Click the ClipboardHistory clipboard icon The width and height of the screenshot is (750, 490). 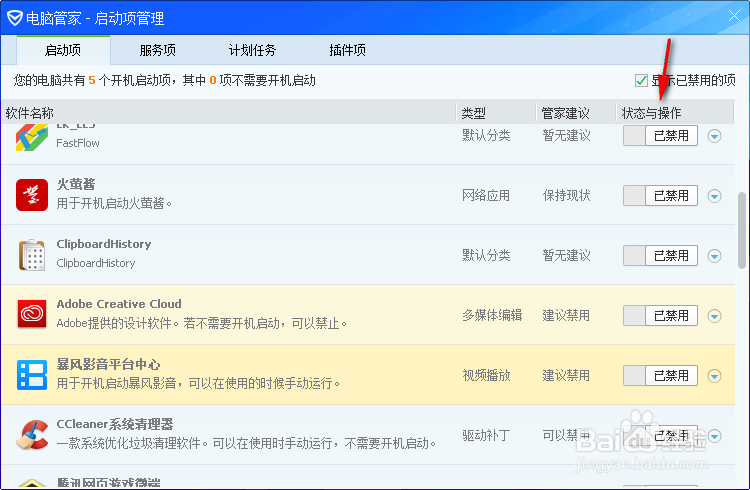(x=32, y=255)
